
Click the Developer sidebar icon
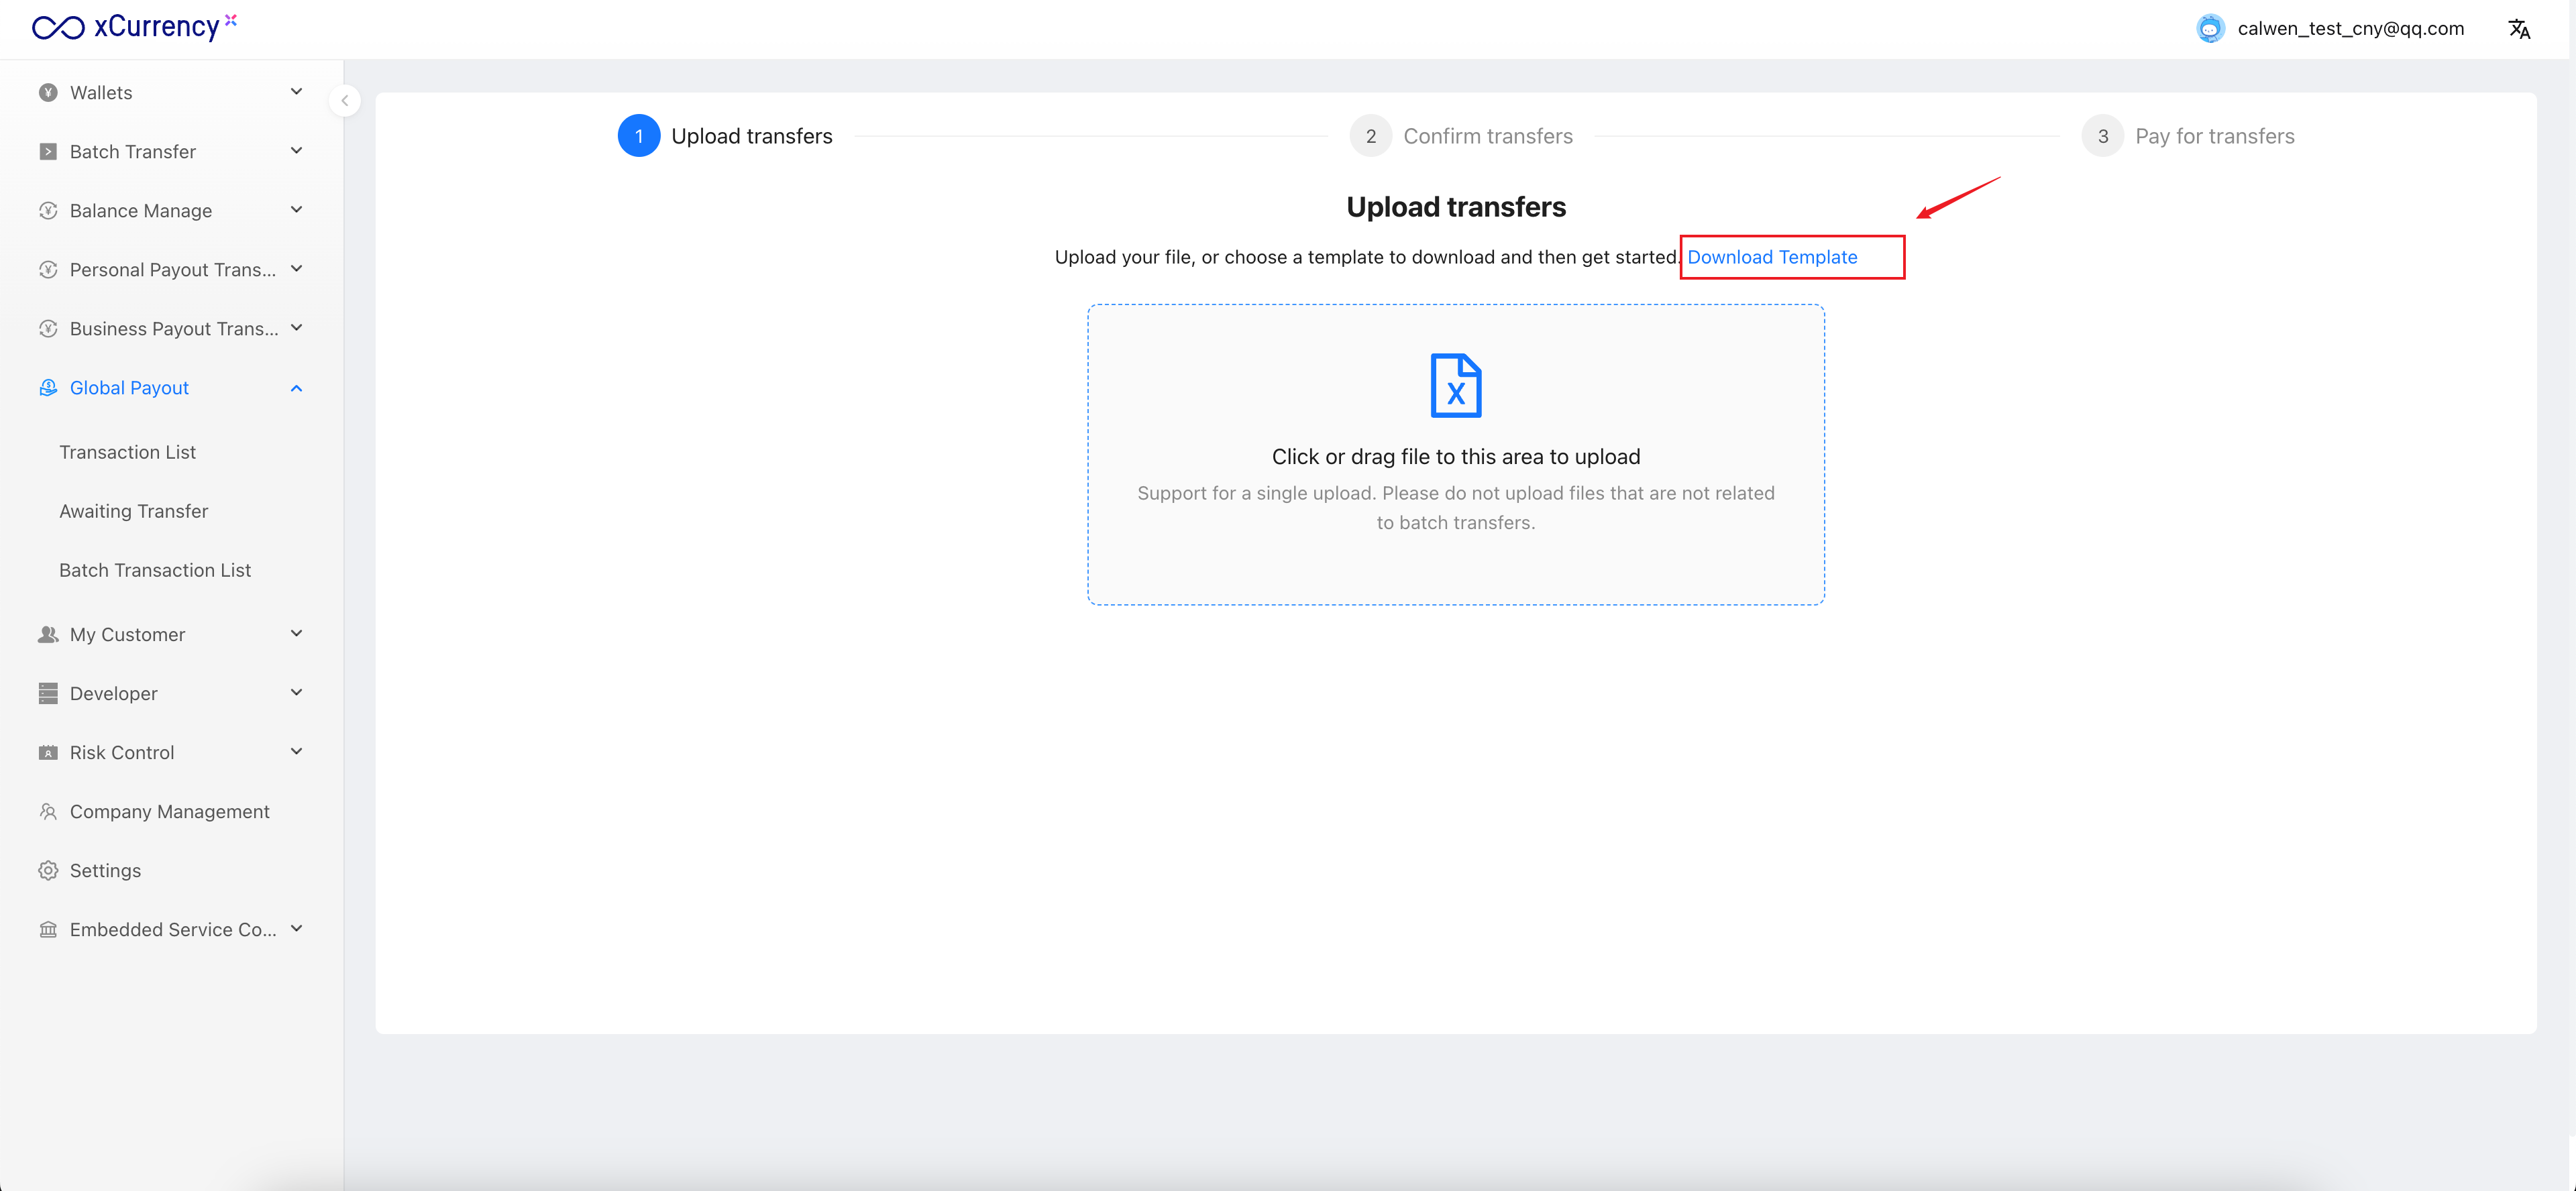(48, 693)
